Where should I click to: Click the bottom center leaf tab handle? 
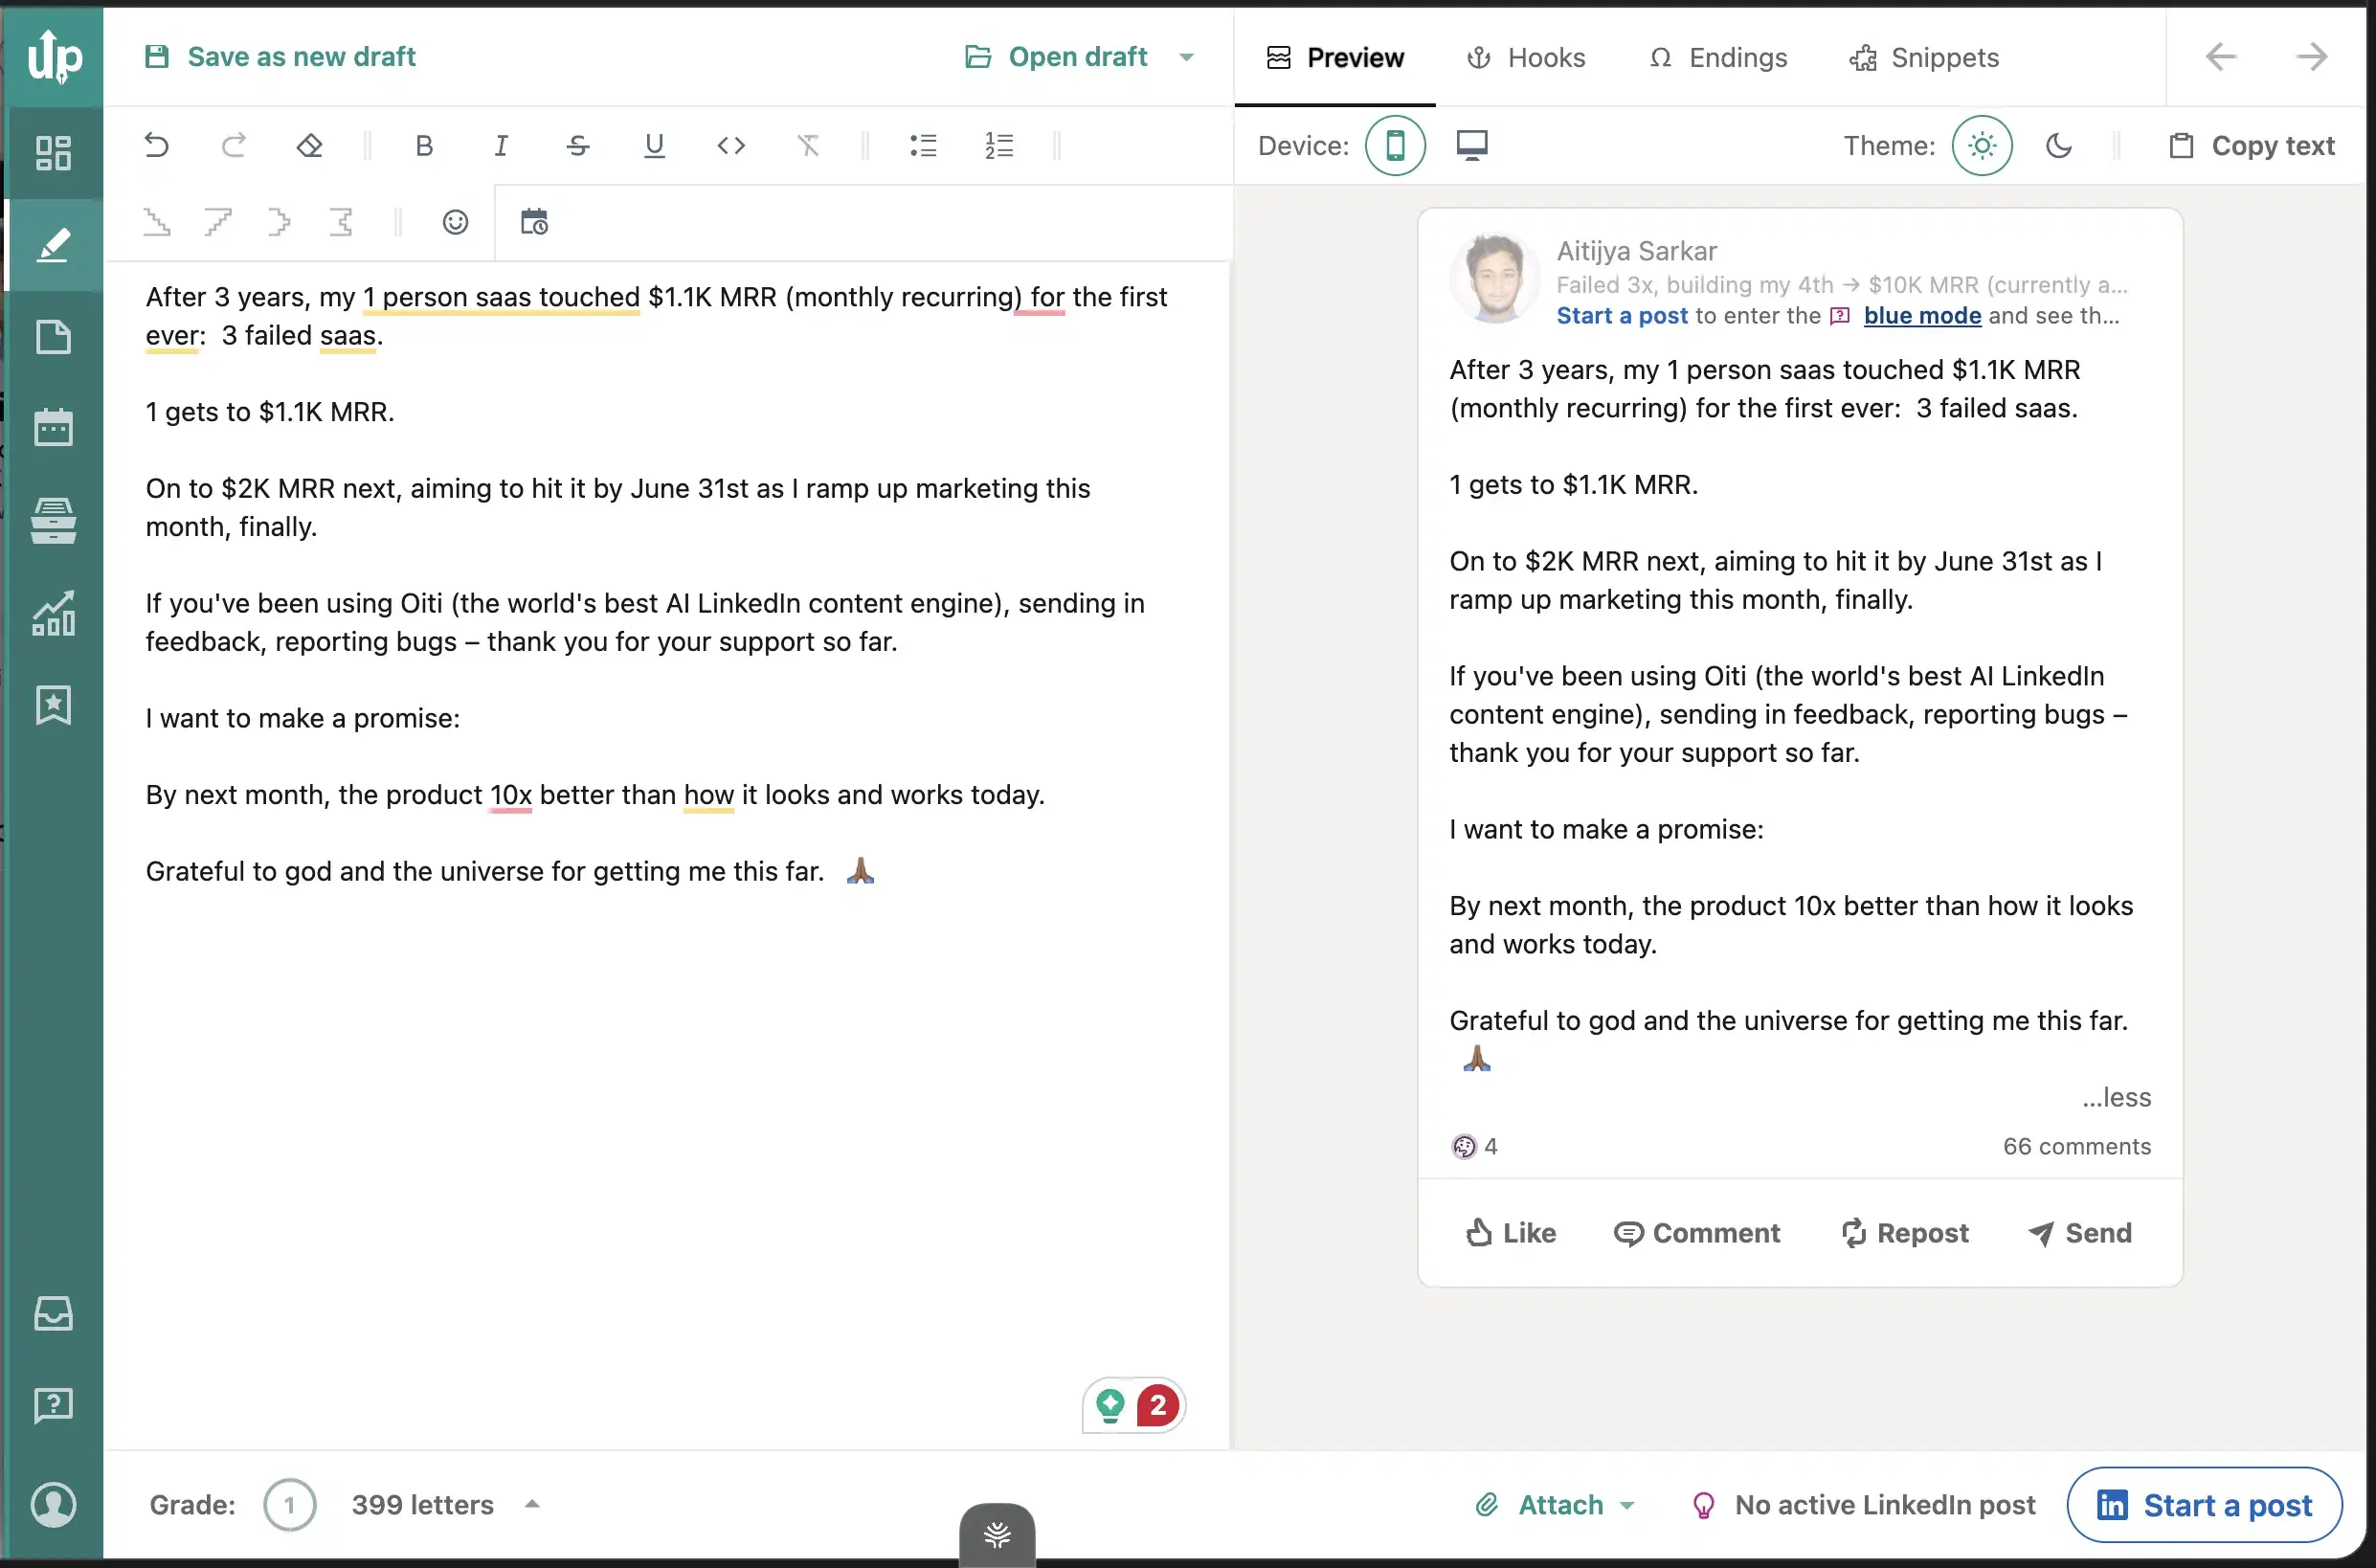click(x=997, y=1534)
